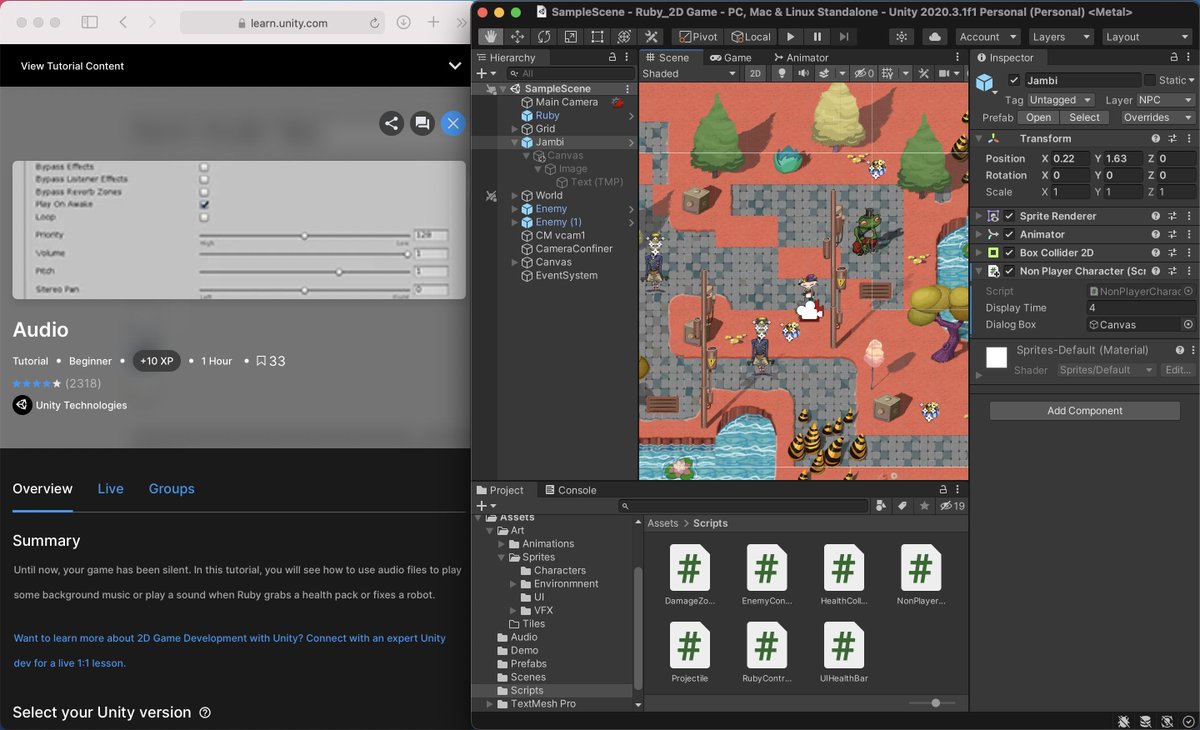The image size is (1200, 730).
Task: Click the share icon on tutorial
Action: (391, 124)
